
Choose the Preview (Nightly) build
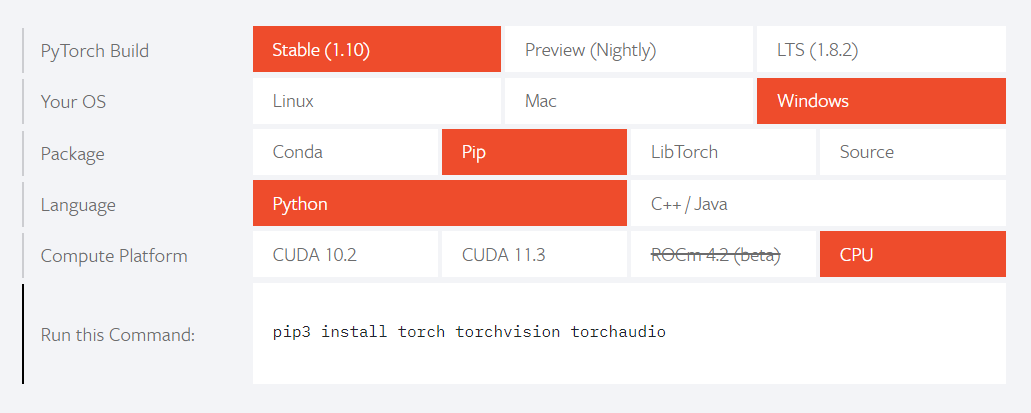point(629,49)
